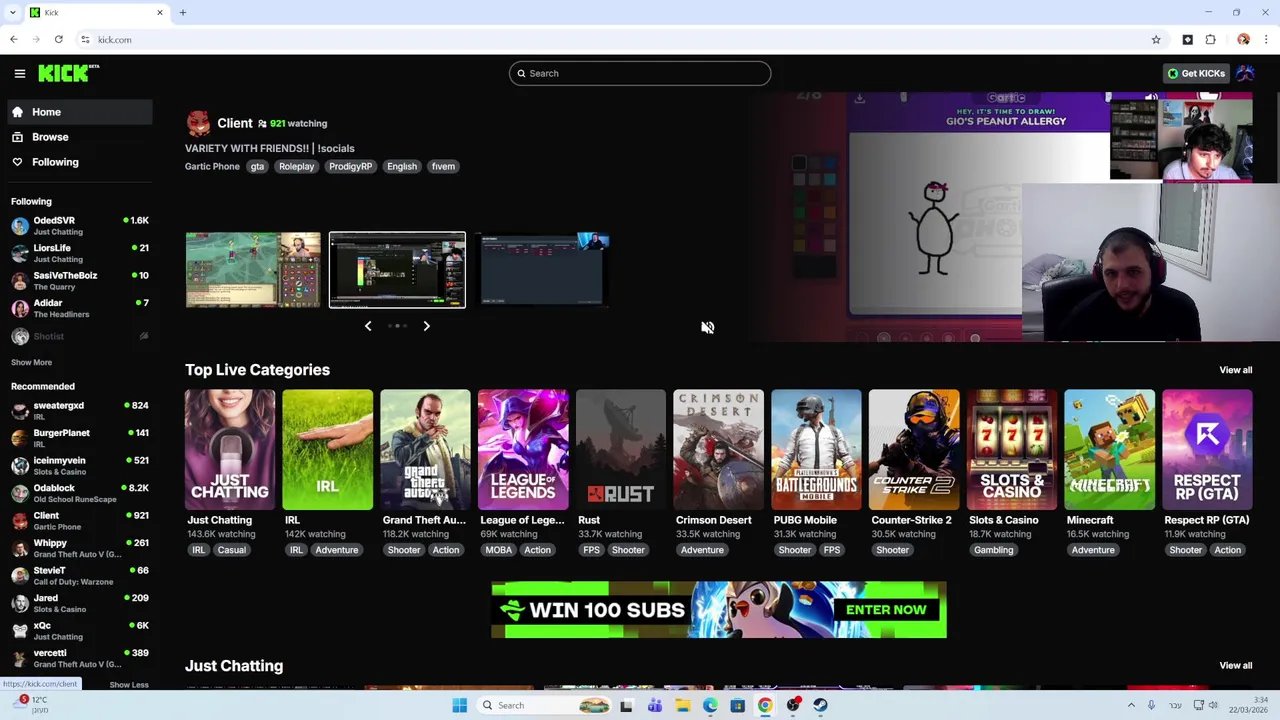Screen dimensions: 1280x720
Task: Expand Following list with Show More
Action: [31, 363]
